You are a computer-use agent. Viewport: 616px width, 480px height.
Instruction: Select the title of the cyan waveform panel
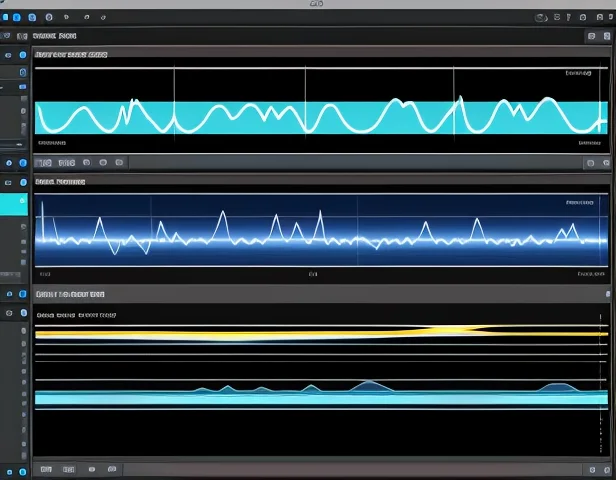[71, 55]
